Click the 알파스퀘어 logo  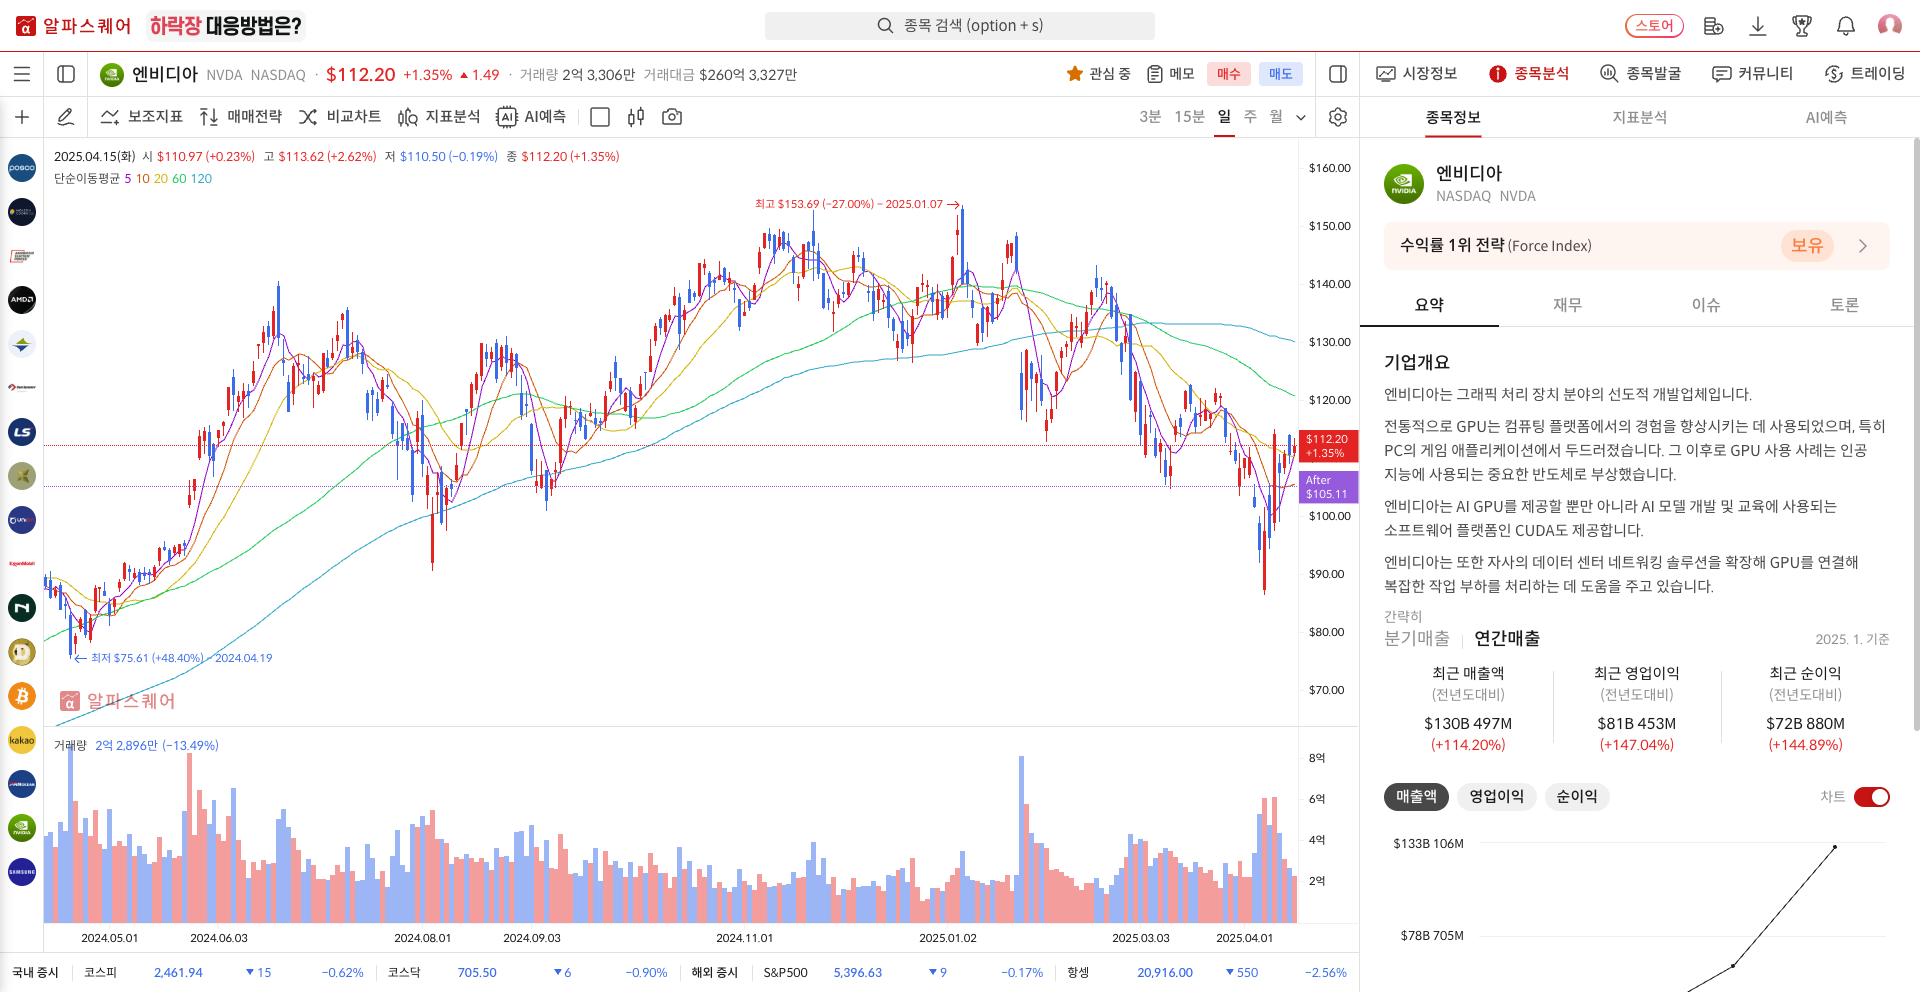[74, 26]
